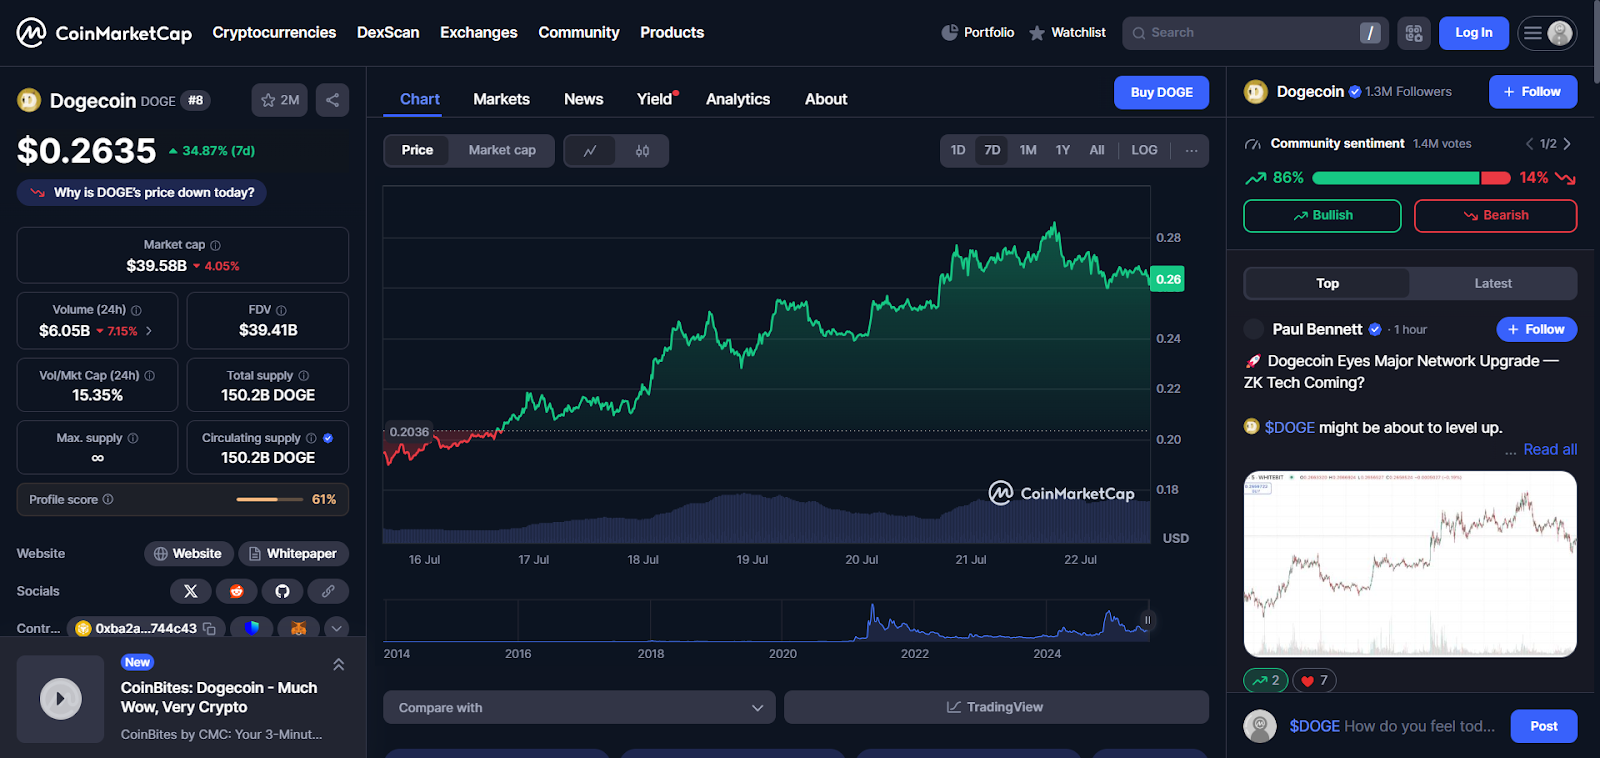The height and width of the screenshot is (758, 1600).
Task: Open Dogecoin's X (Twitter) profile
Action: tap(190, 591)
